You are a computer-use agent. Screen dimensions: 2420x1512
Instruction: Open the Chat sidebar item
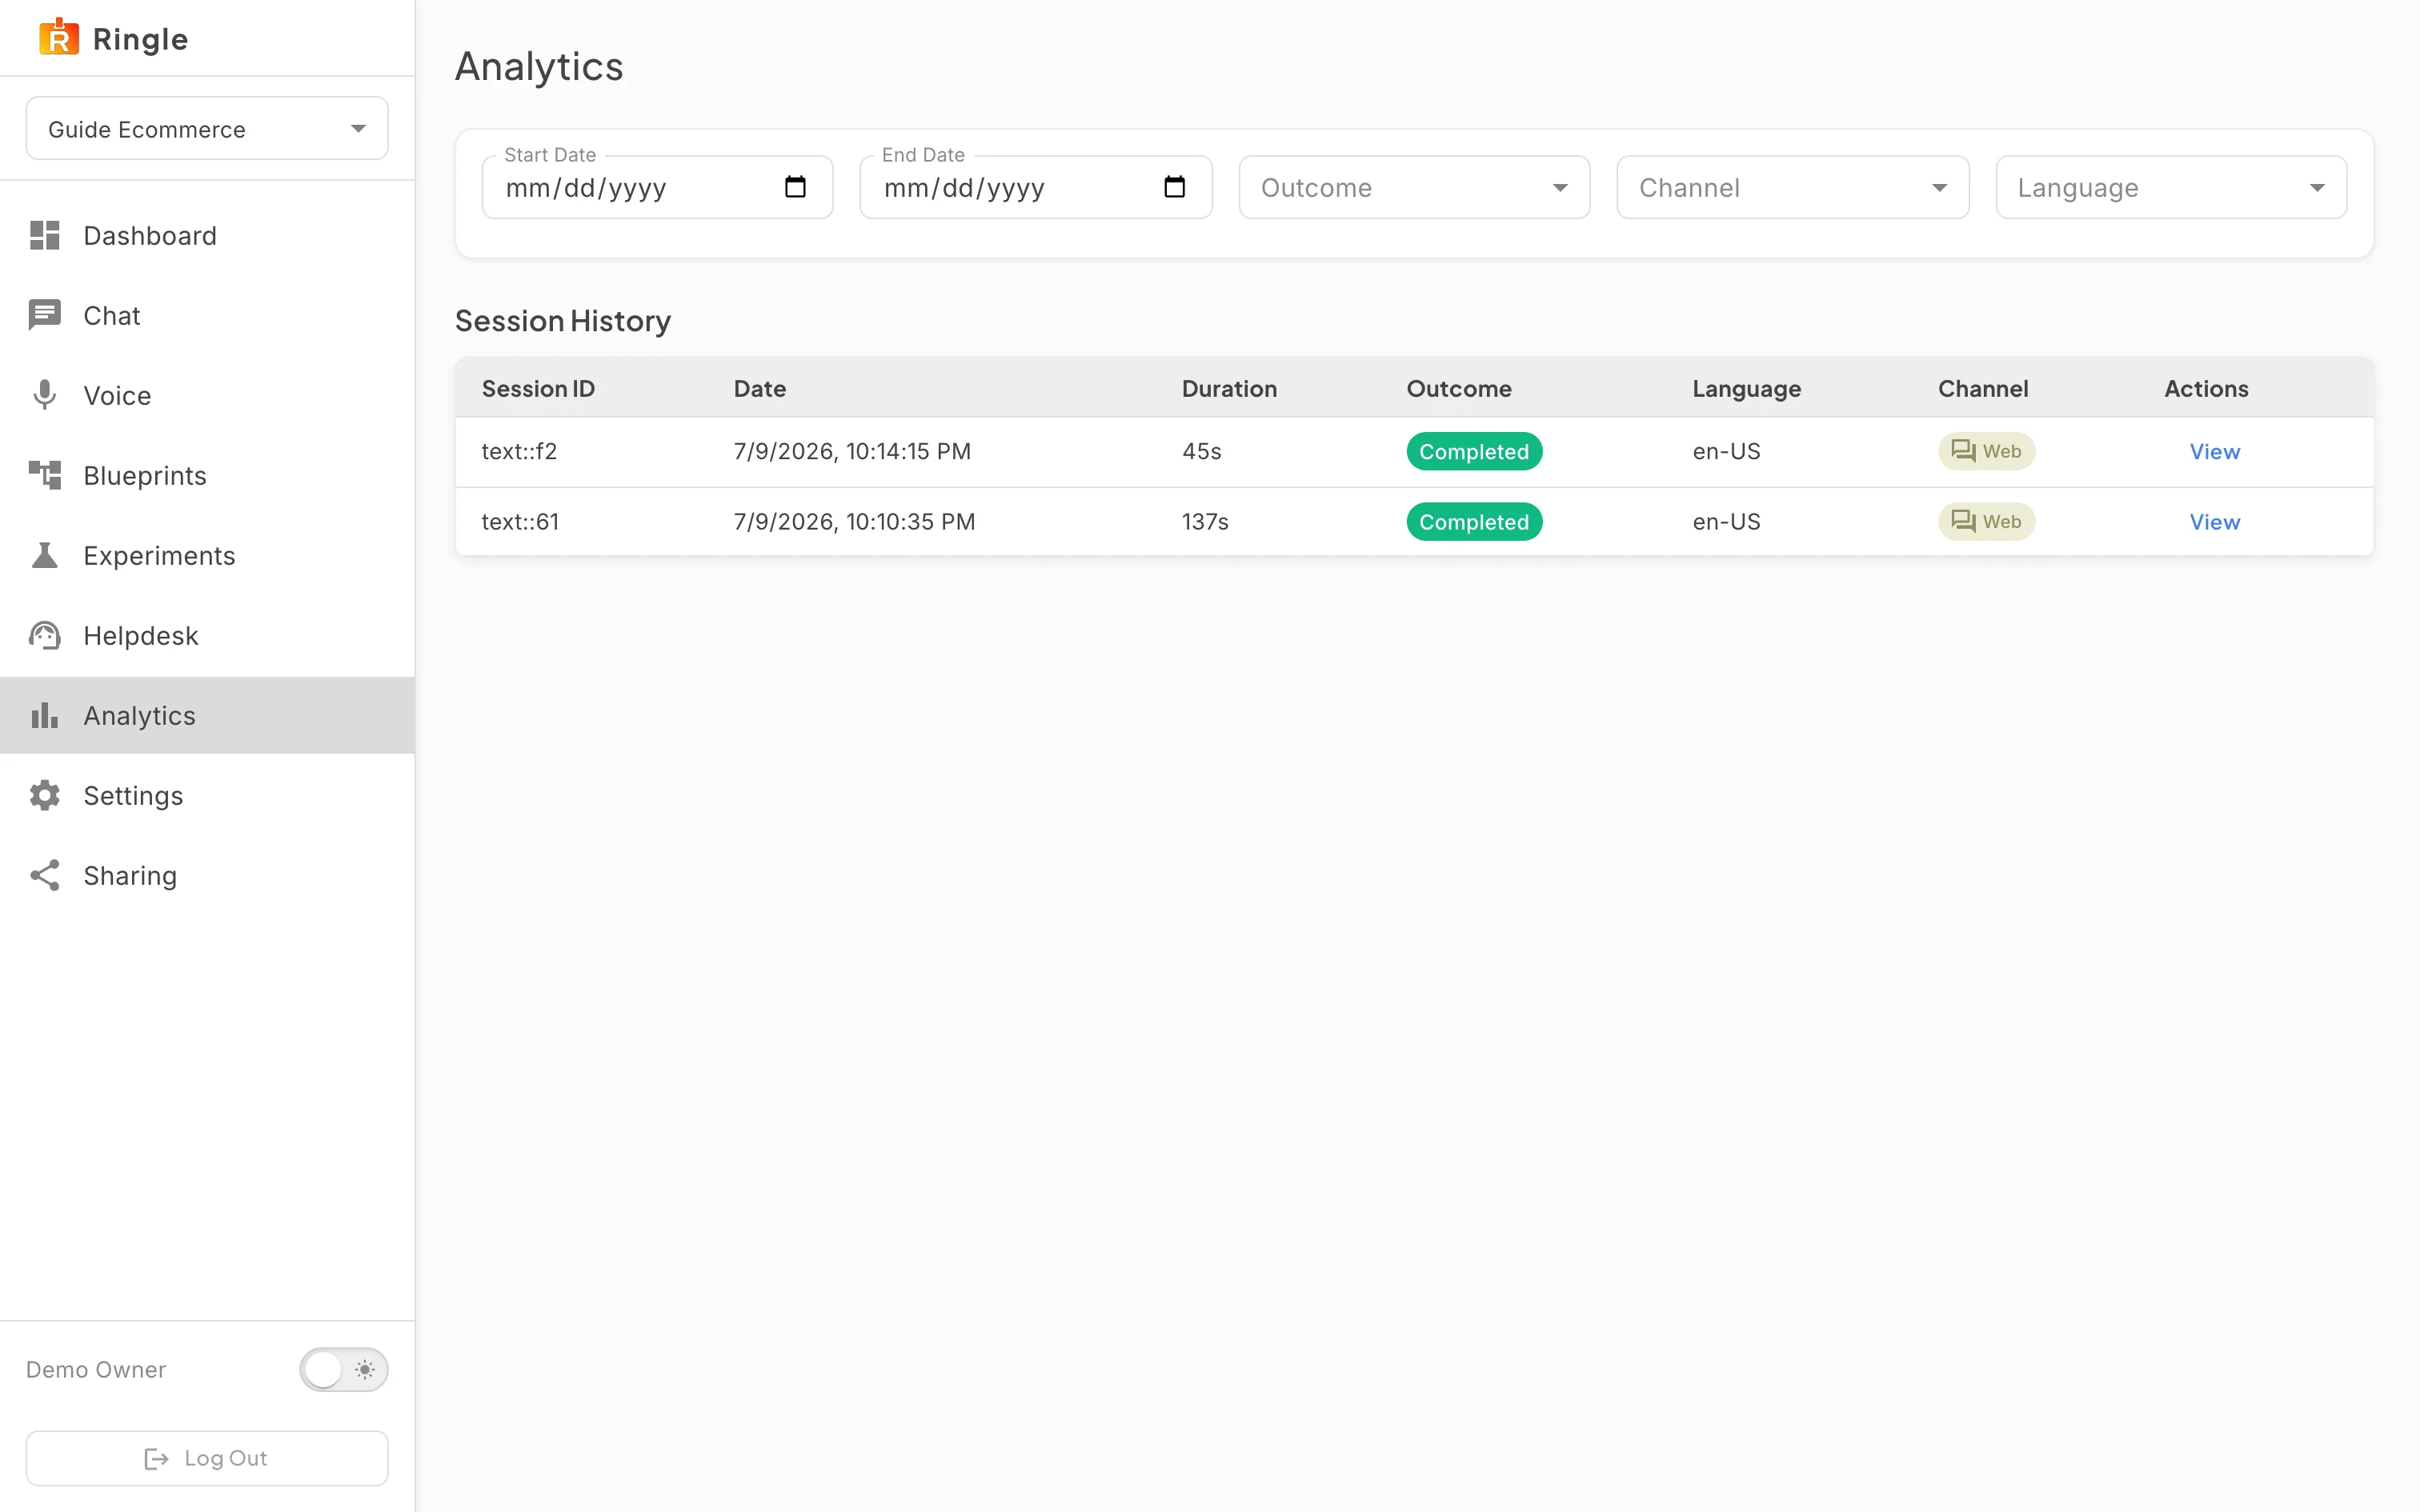[x=207, y=315]
